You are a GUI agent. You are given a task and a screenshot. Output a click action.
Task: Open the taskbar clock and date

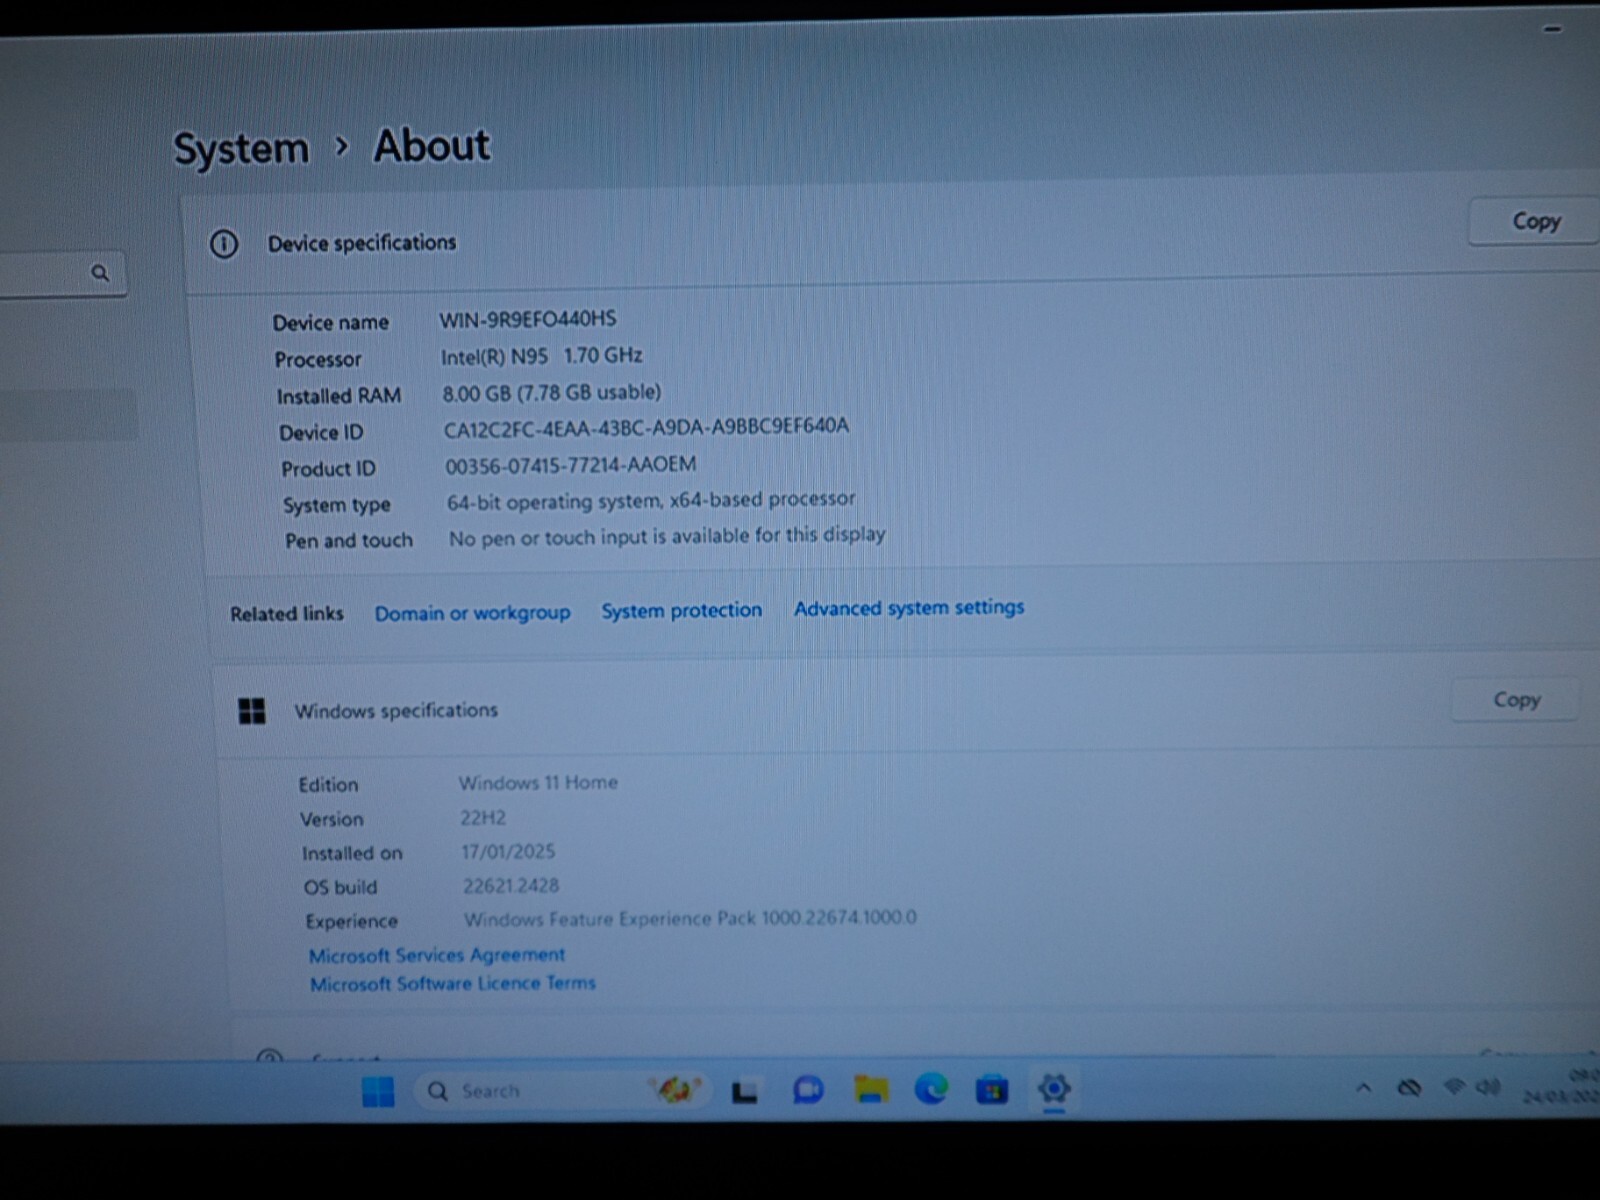[x=1562, y=1087]
